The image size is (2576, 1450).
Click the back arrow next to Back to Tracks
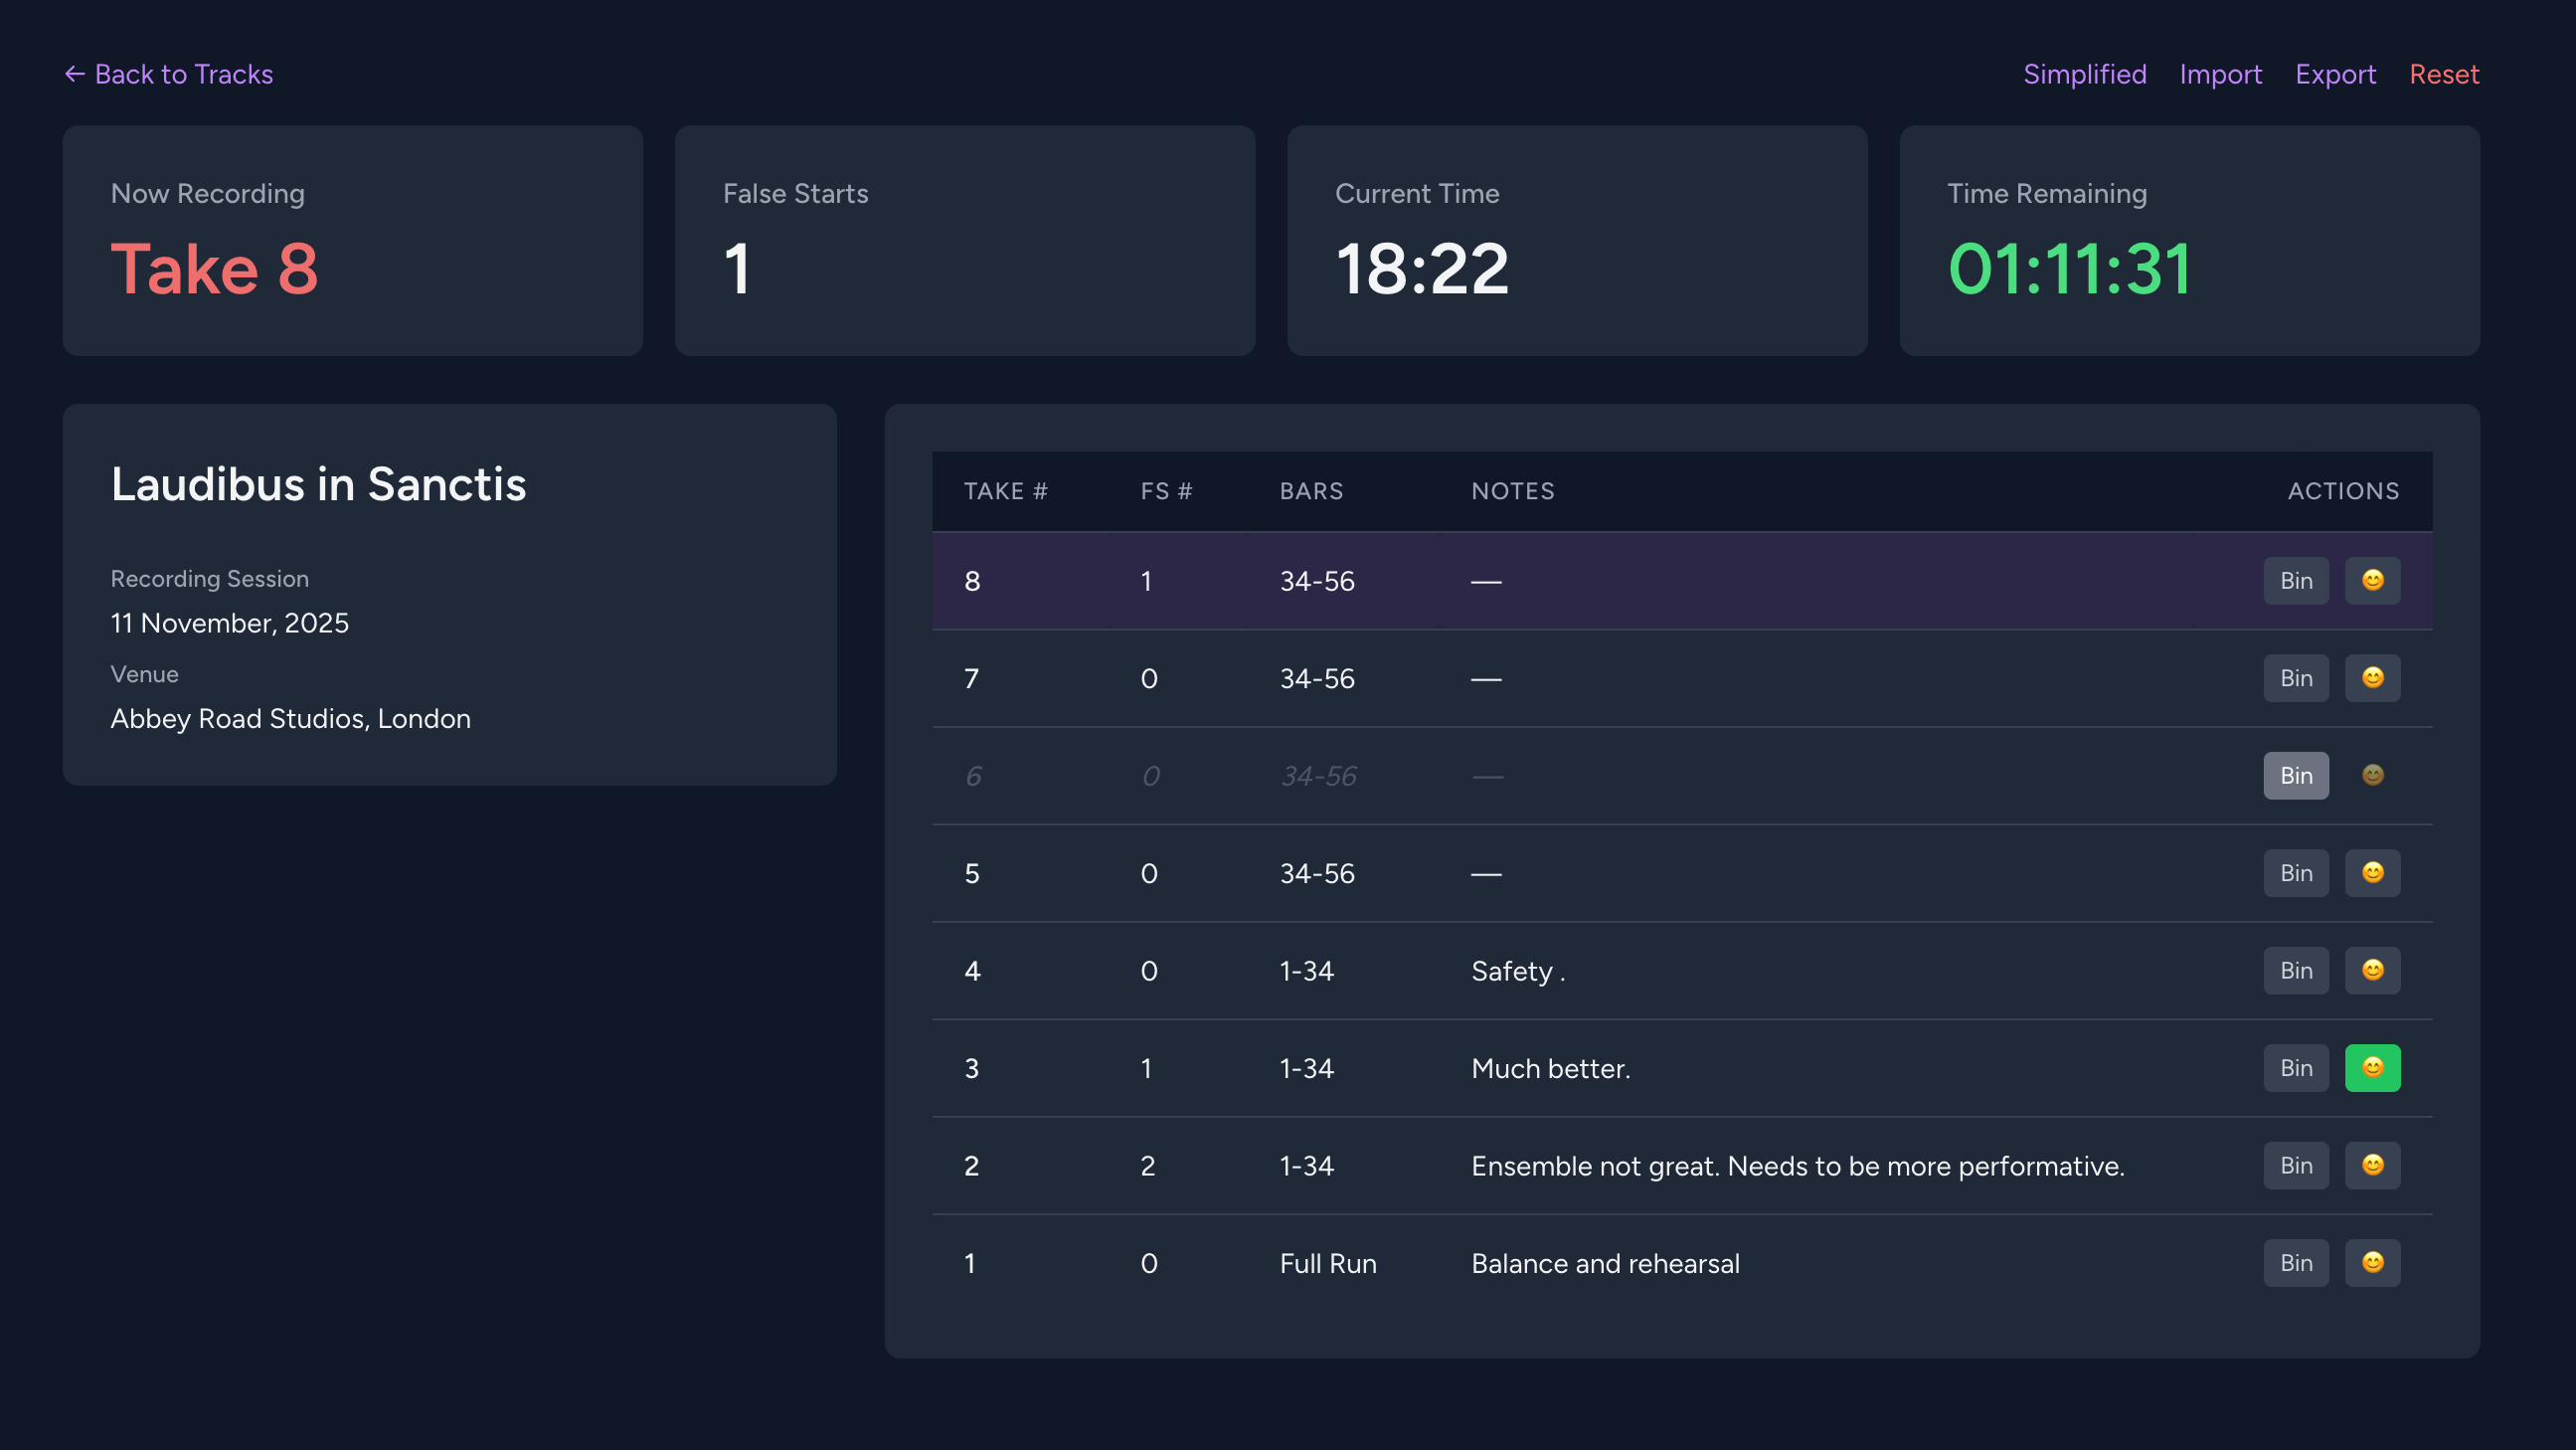click(74, 73)
